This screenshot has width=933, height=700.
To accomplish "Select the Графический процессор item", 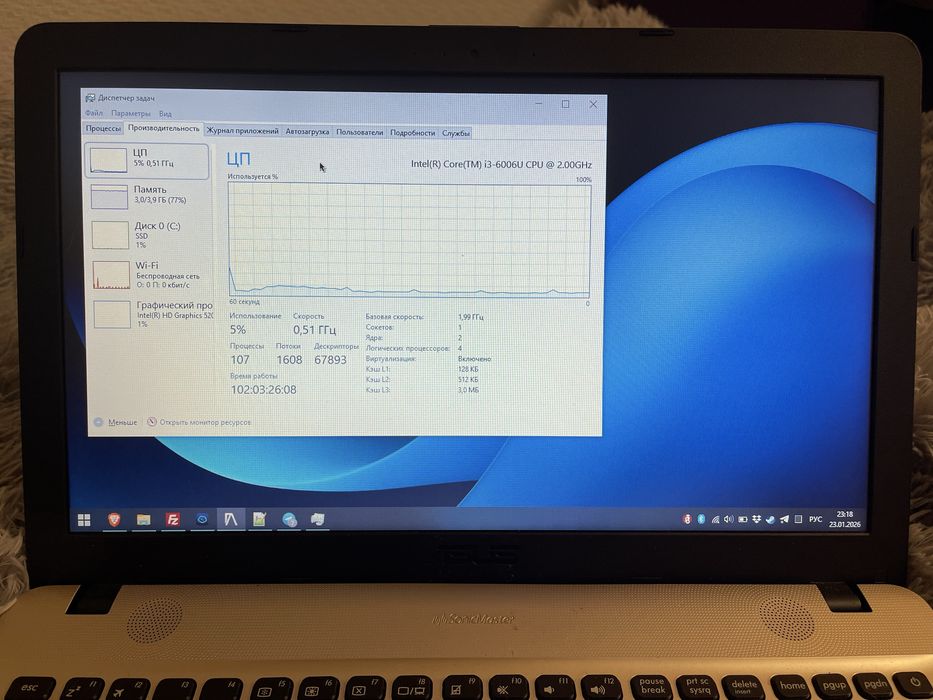I will tap(152, 314).
